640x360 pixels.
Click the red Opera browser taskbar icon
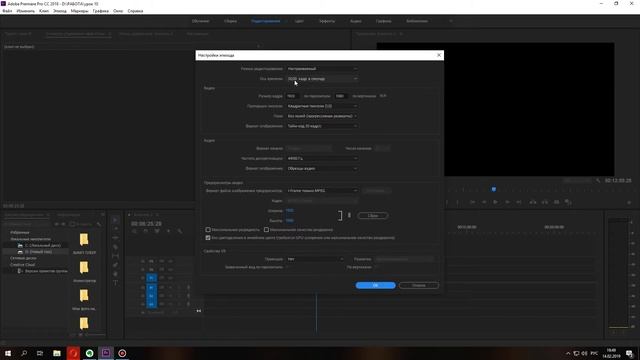click(73, 353)
